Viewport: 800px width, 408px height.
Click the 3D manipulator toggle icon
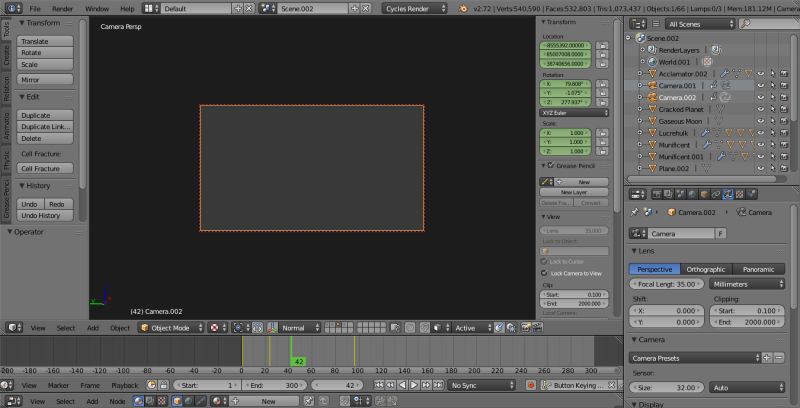[x=273, y=327]
